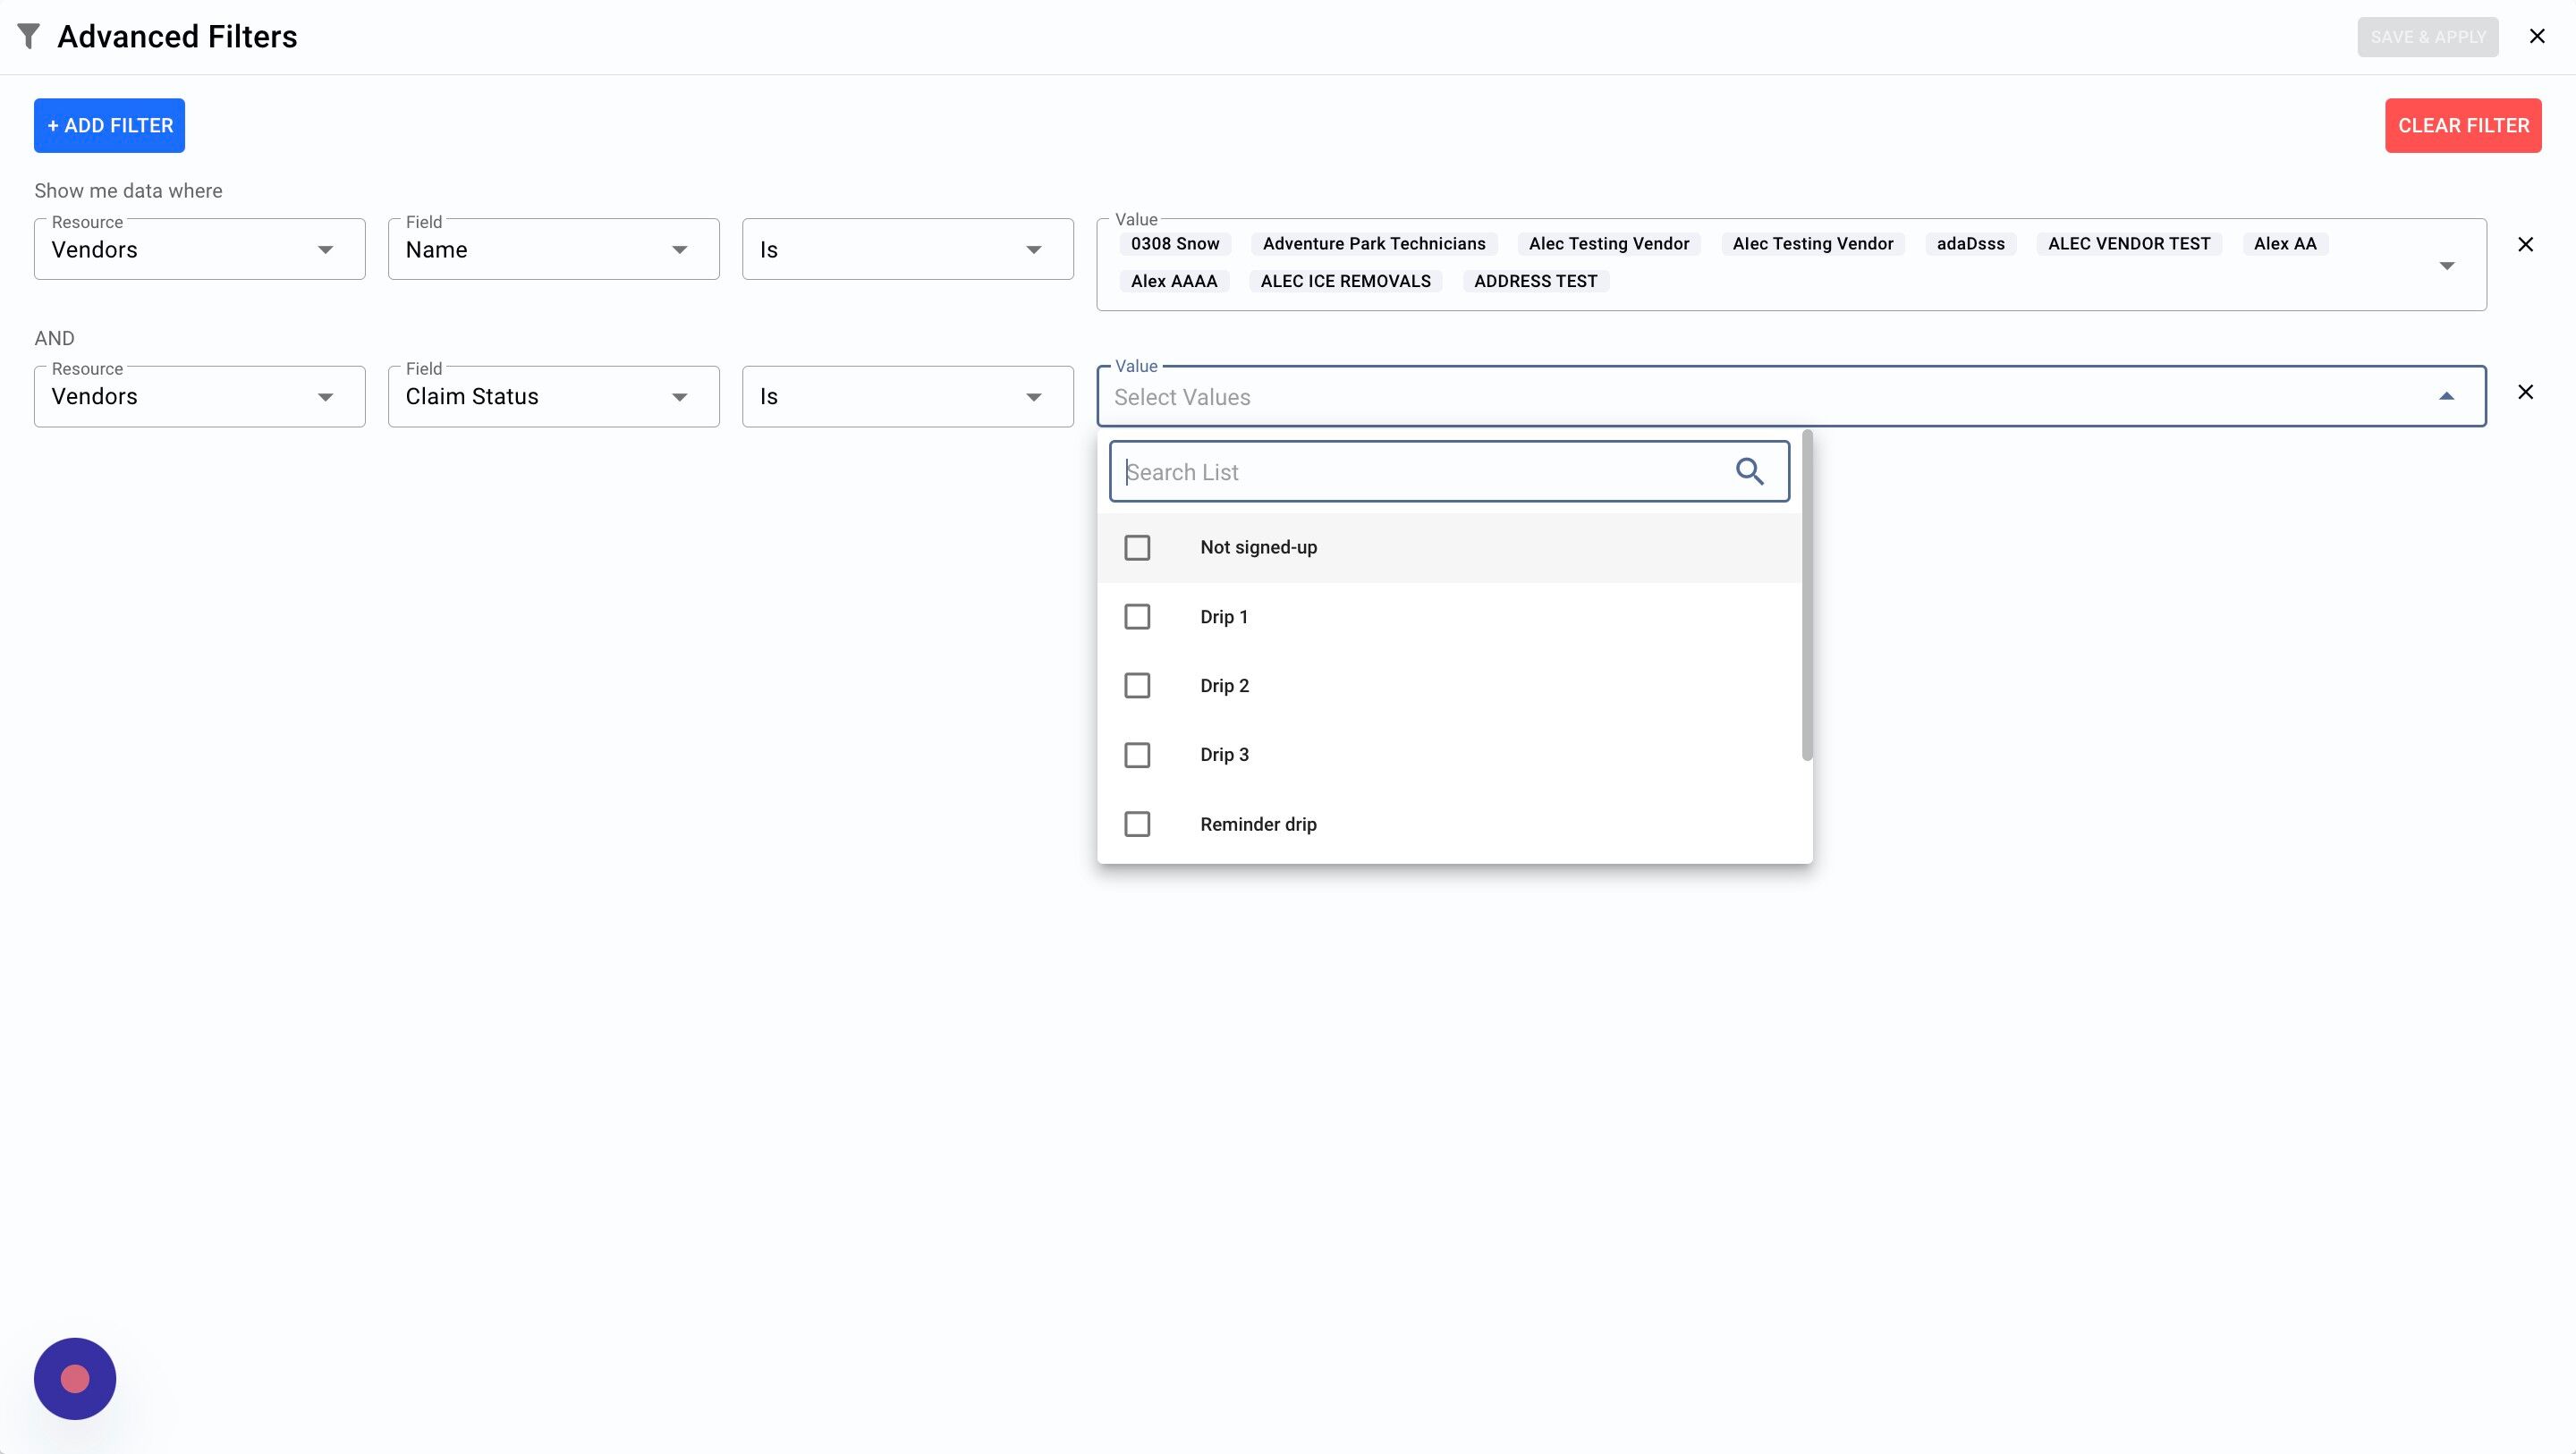The height and width of the screenshot is (1454, 2576).
Task: Check the Not signed-up checkbox
Action: pyautogui.click(x=1137, y=548)
